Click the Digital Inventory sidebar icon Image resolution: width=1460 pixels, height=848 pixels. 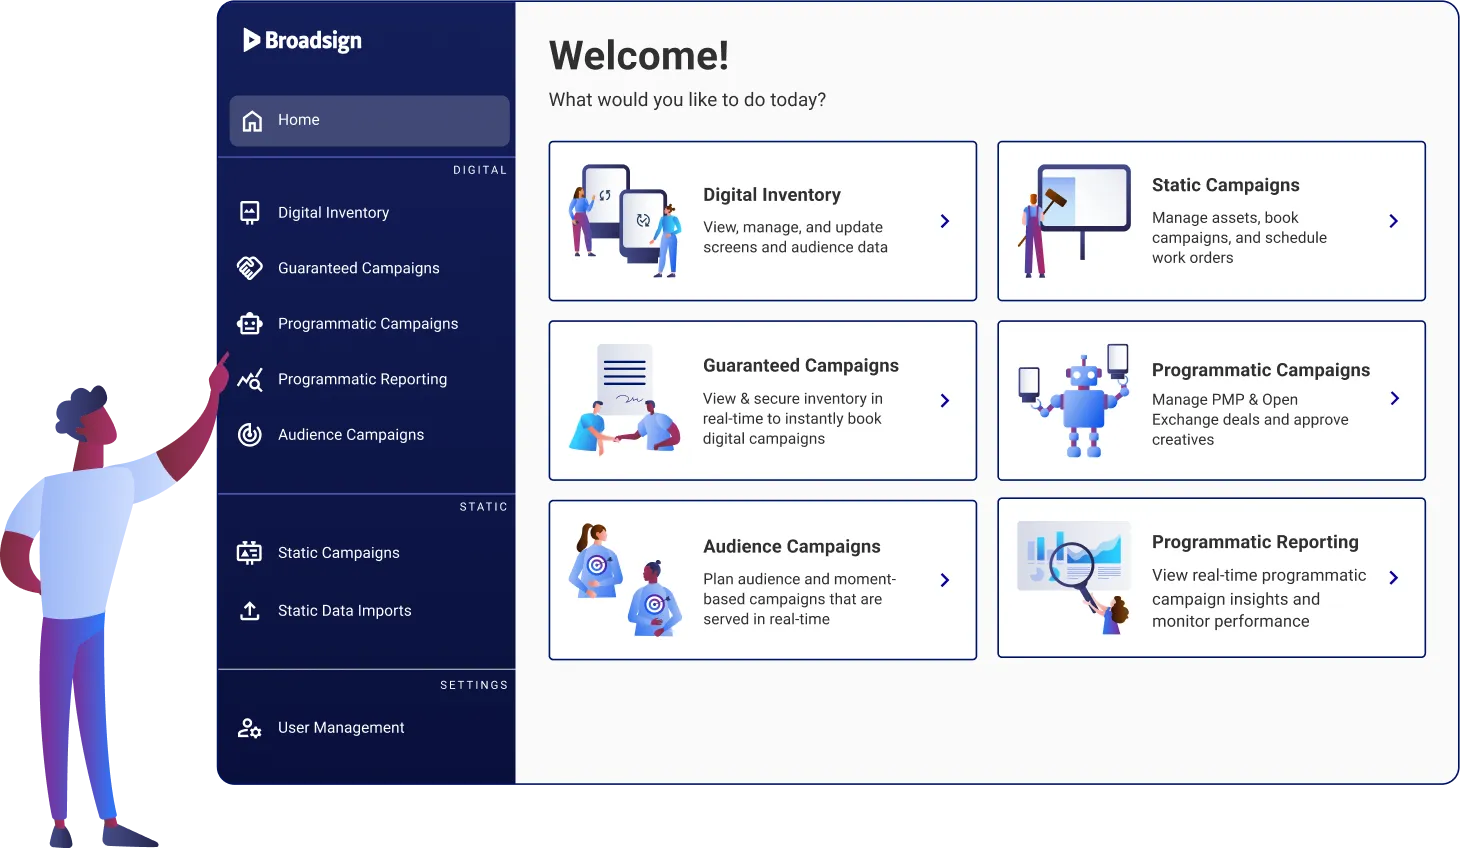click(250, 213)
